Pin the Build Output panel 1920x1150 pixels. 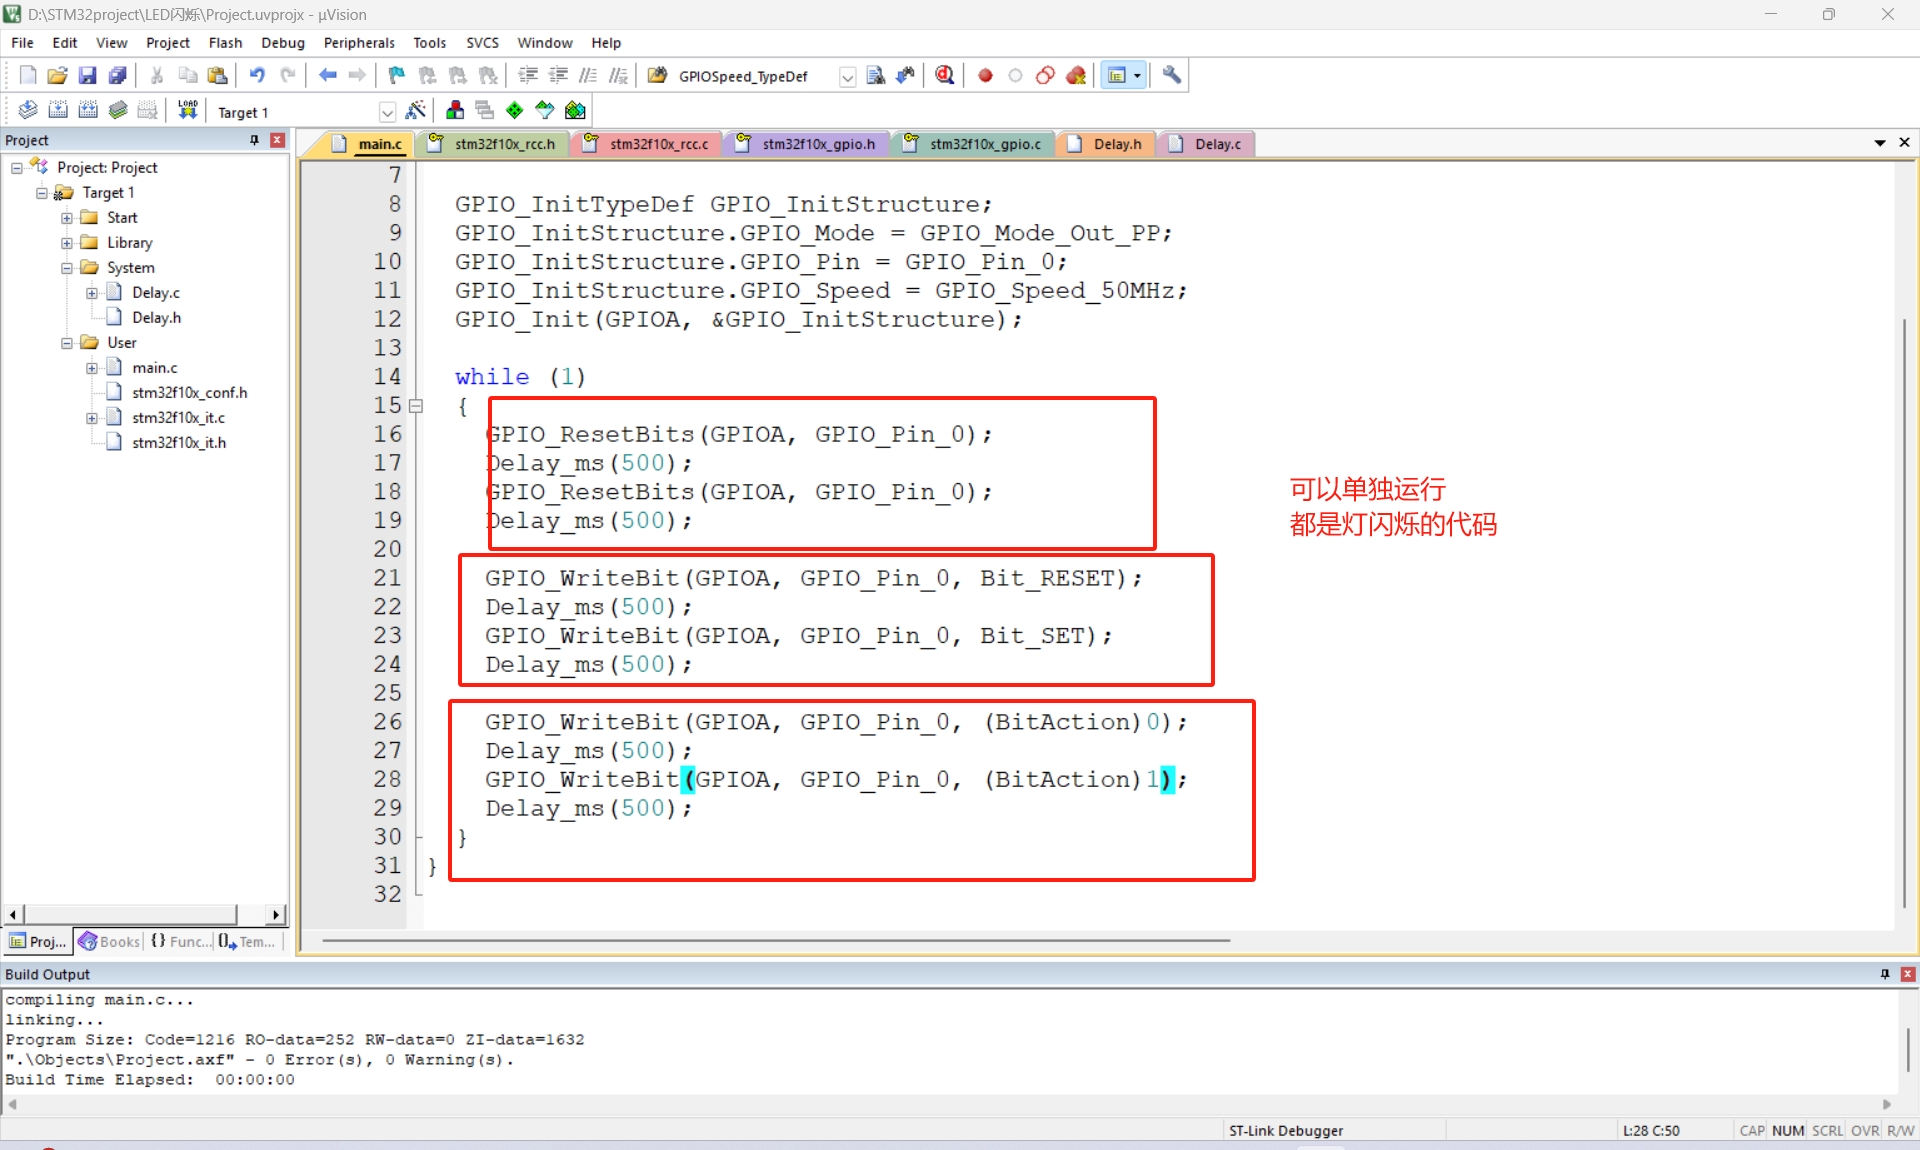[x=1884, y=974]
